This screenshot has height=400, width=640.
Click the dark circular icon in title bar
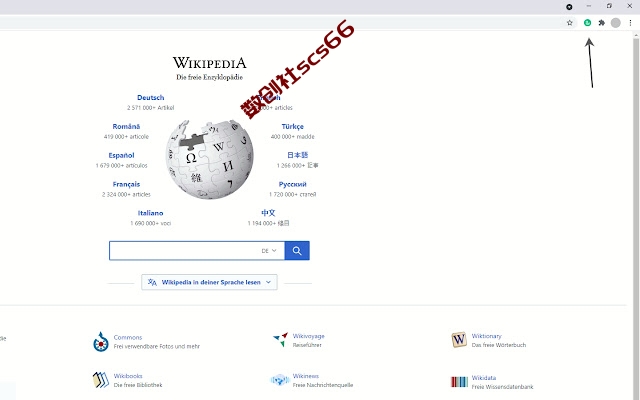(x=569, y=7)
